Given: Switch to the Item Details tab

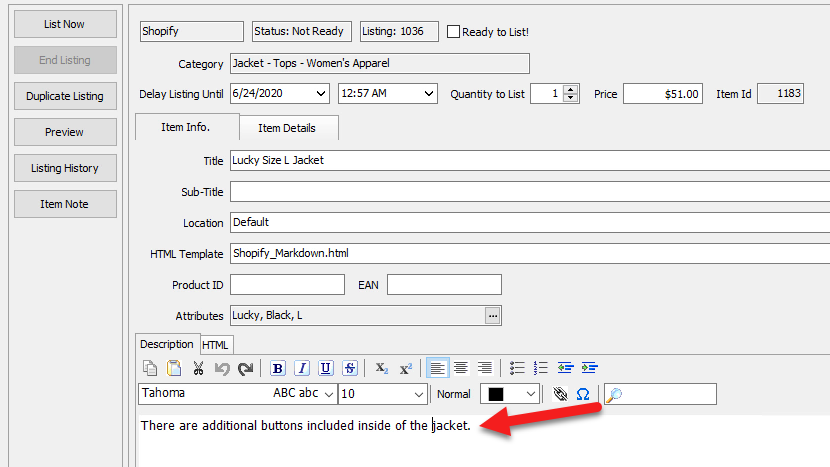Looking at the screenshot, I should (287, 128).
